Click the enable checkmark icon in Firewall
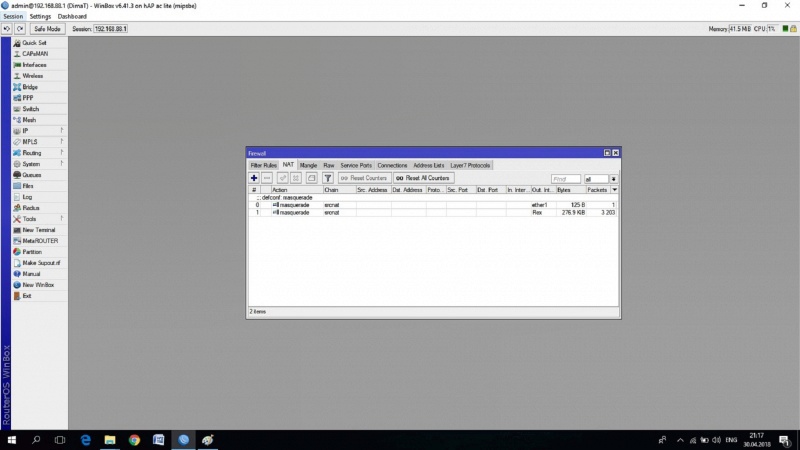 coord(282,178)
